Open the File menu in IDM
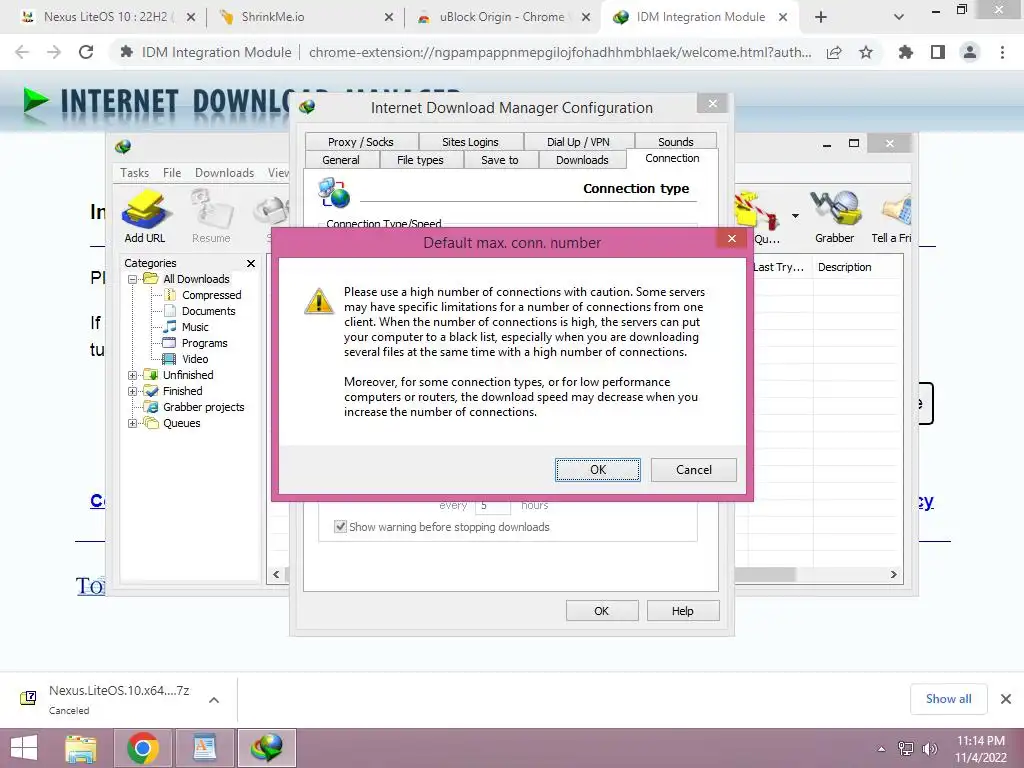Screen dimensions: 1024x768 (172, 172)
